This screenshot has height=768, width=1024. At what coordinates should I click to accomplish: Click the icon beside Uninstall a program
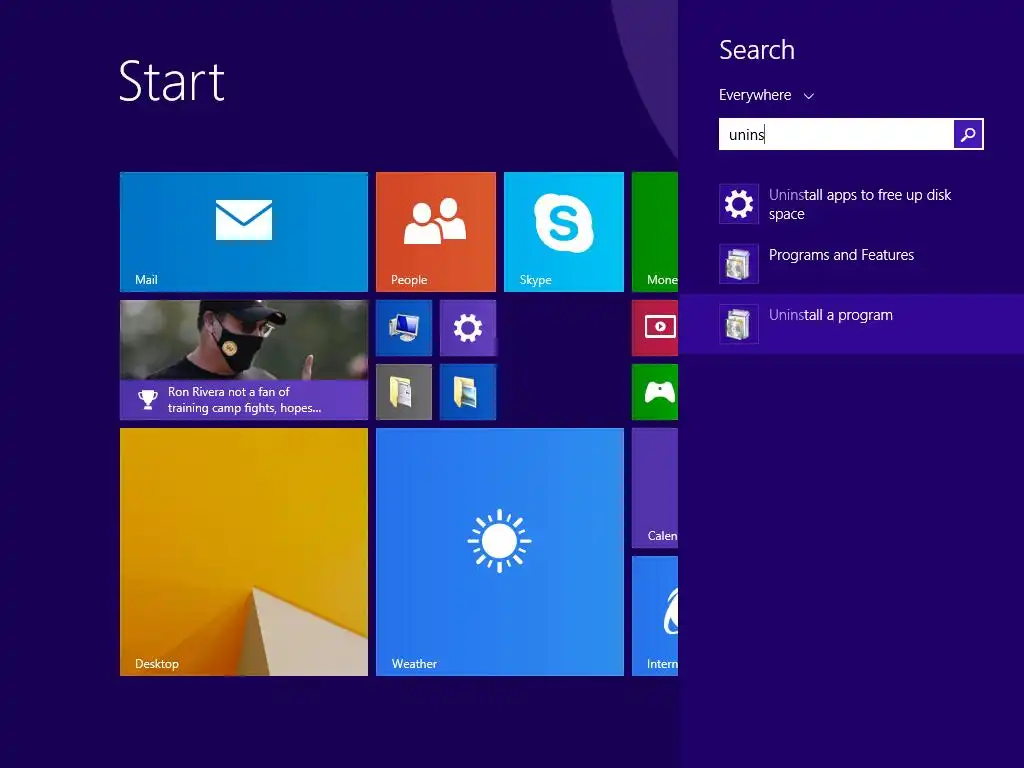coord(739,324)
